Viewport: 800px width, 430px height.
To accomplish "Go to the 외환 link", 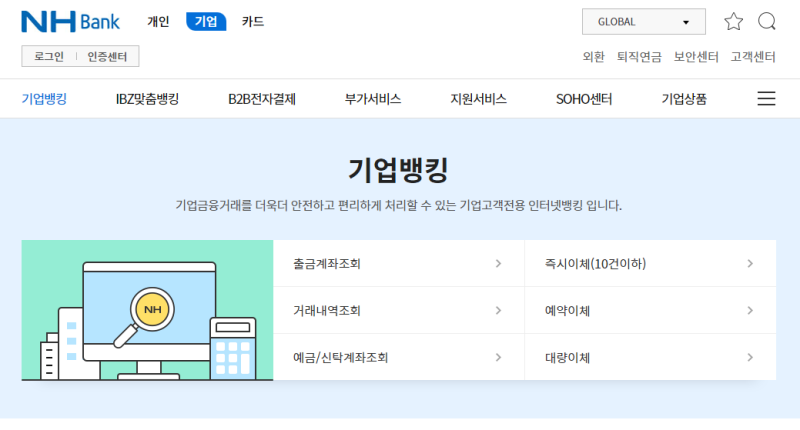I will (593, 57).
